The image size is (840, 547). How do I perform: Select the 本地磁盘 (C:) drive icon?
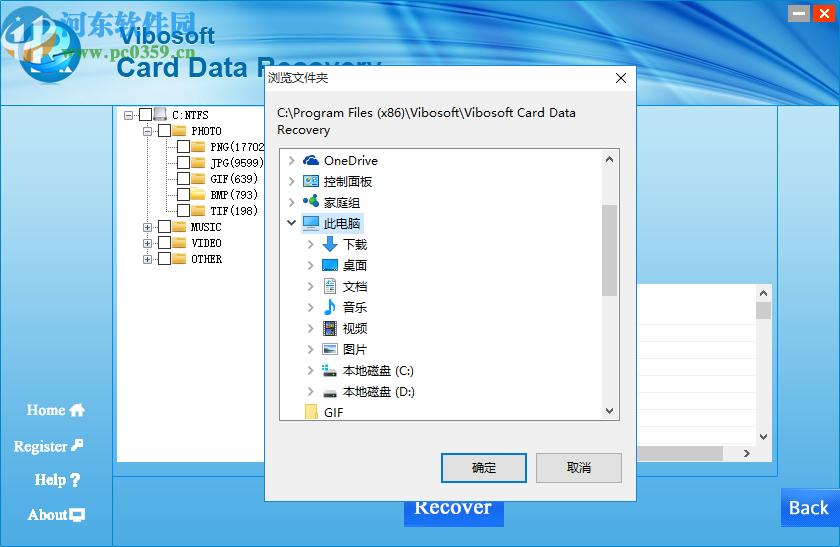[329, 370]
